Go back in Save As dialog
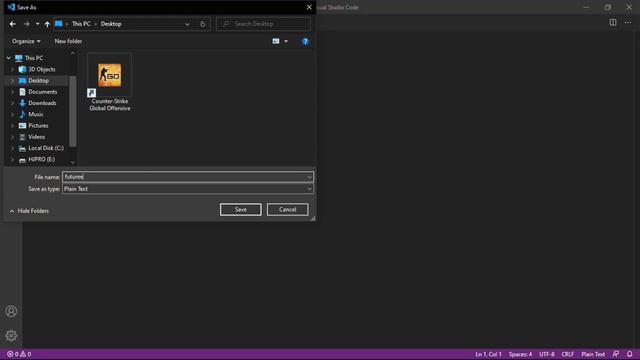The width and height of the screenshot is (640, 360). (x=13, y=24)
